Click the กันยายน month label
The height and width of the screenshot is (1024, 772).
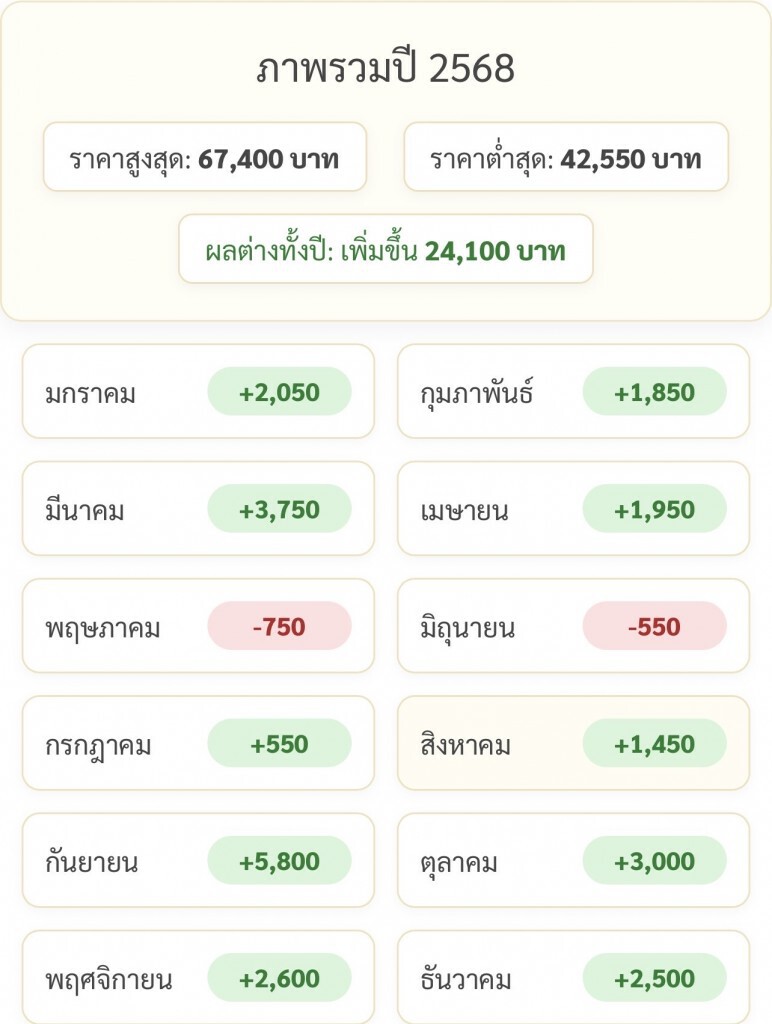(x=92, y=862)
